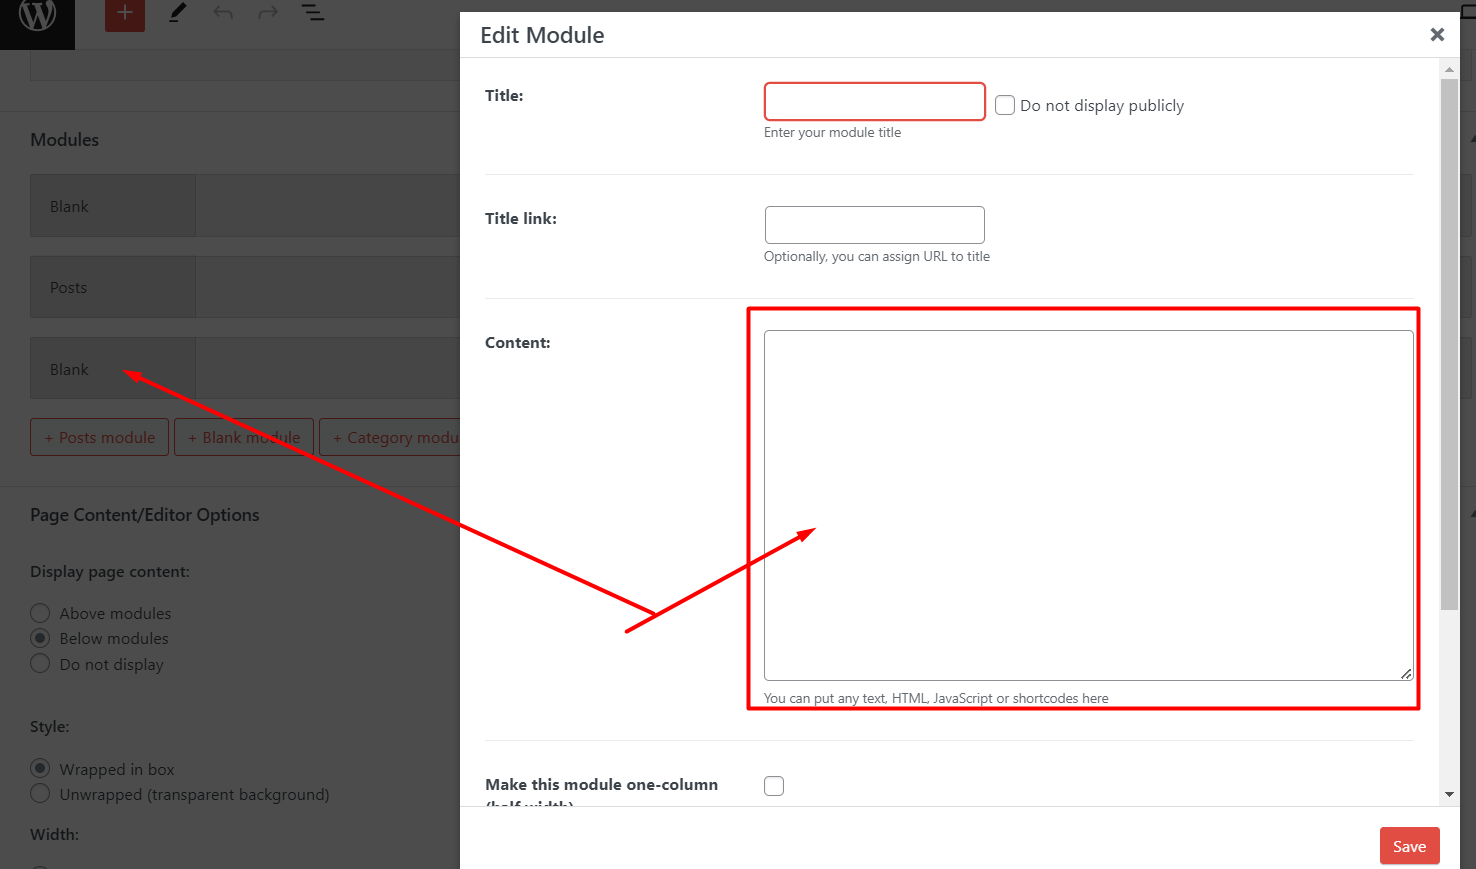Screen dimensions: 1476x869
Task: Choose Do not display page content
Action: tap(40, 664)
